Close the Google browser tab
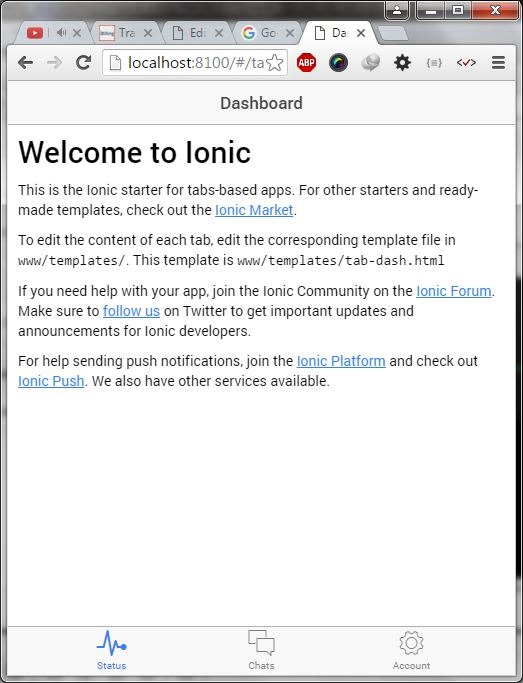The width and height of the screenshot is (523, 683). click(290, 33)
